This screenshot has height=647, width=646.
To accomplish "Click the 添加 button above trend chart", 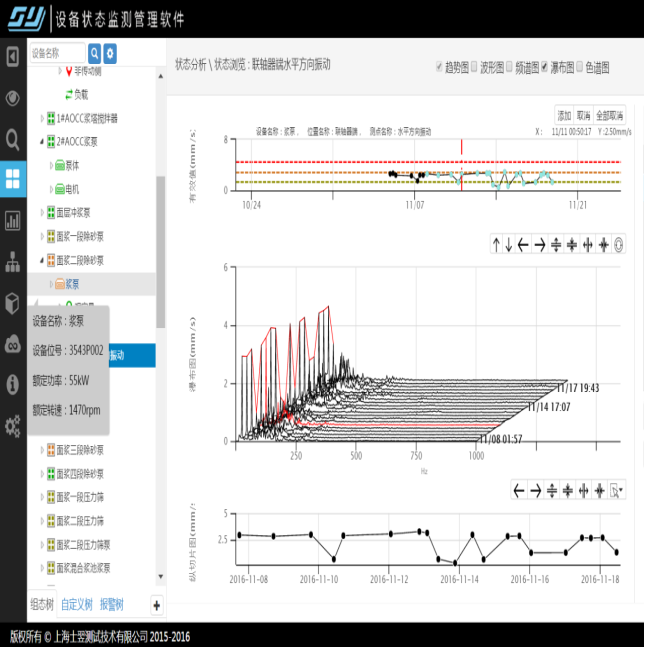I will (x=564, y=115).
